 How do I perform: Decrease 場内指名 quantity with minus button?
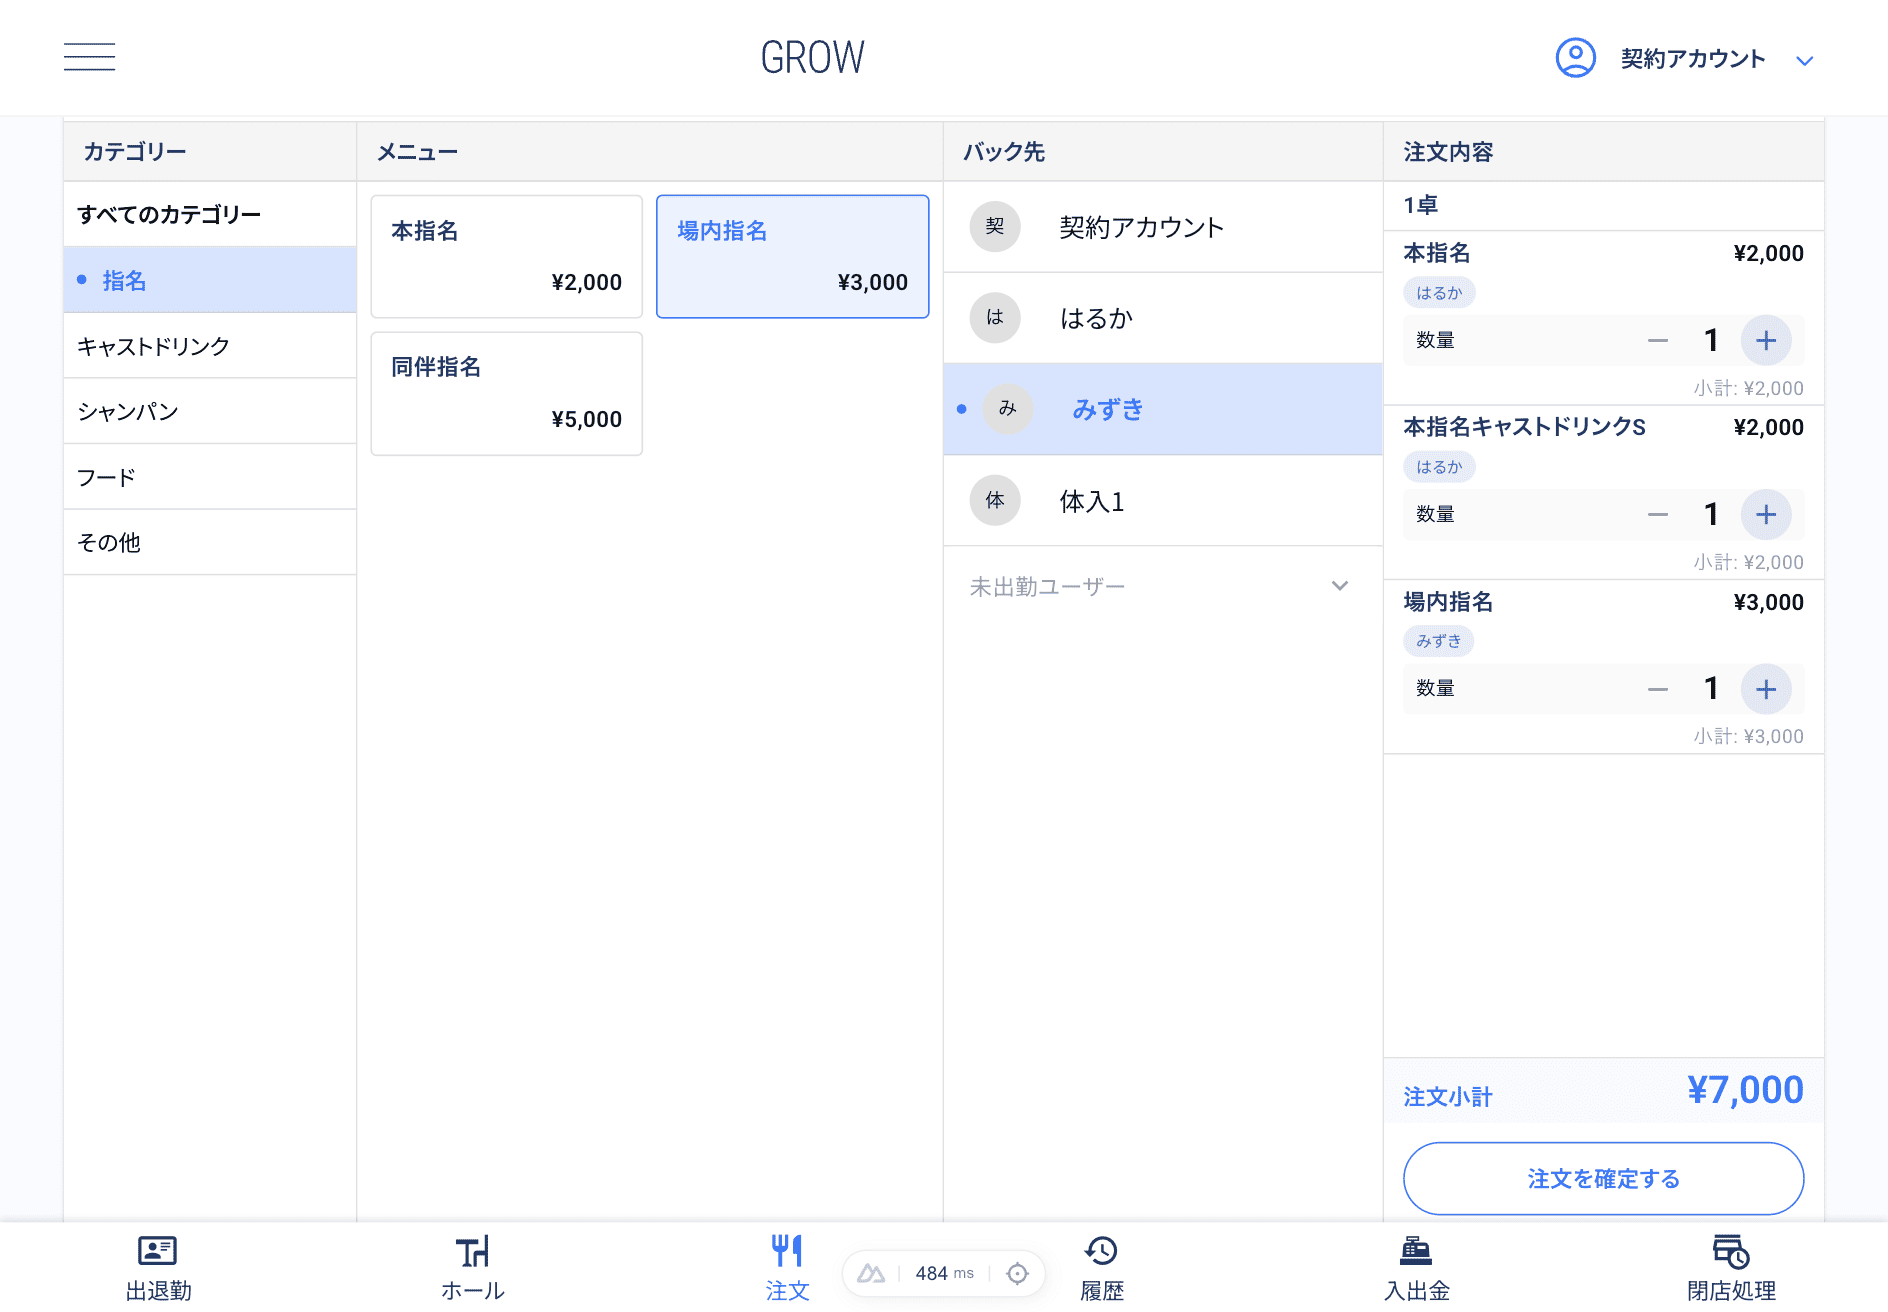pyautogui.click(x=1658, y=689)
